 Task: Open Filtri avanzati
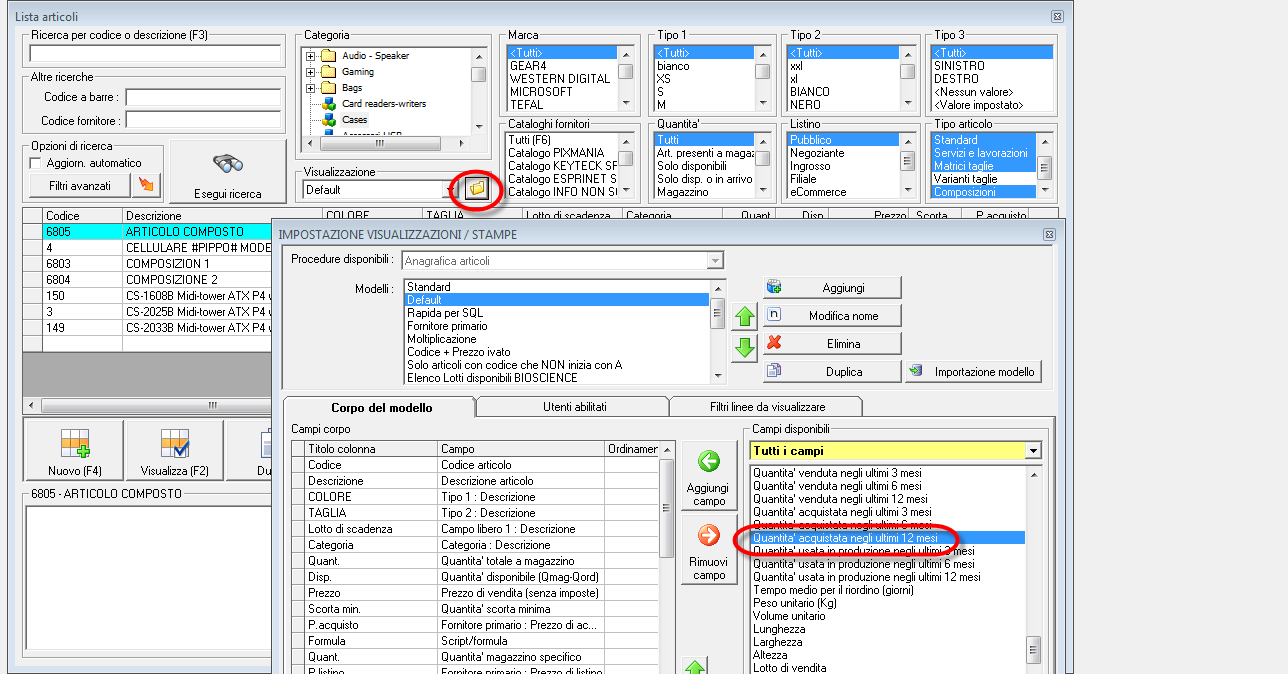78,185
